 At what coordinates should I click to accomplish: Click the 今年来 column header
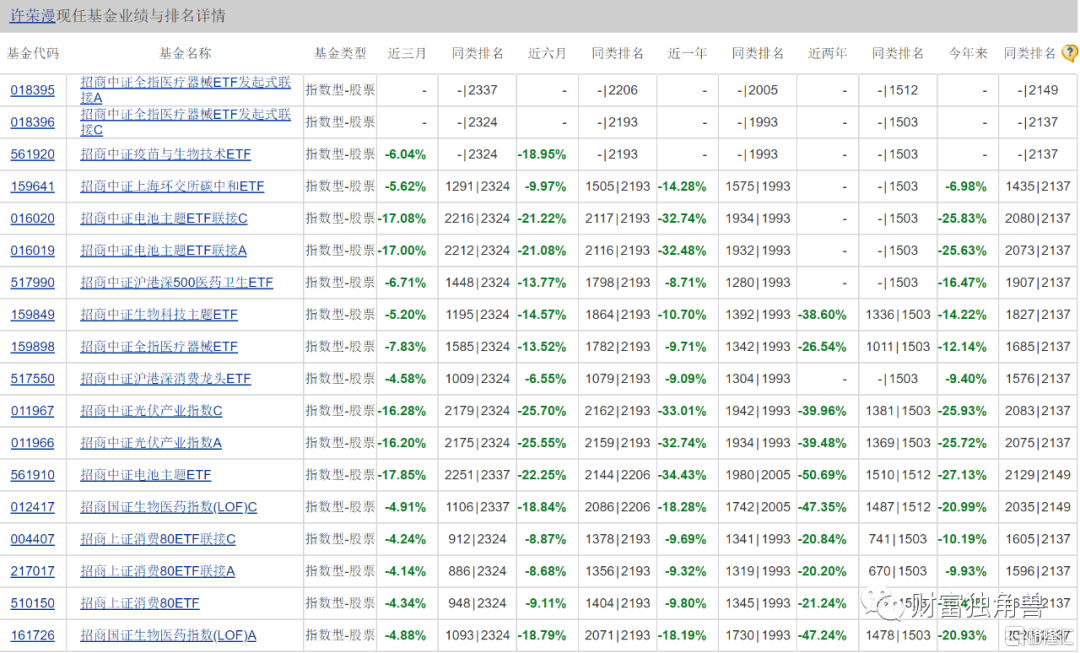tap(968, 53)
